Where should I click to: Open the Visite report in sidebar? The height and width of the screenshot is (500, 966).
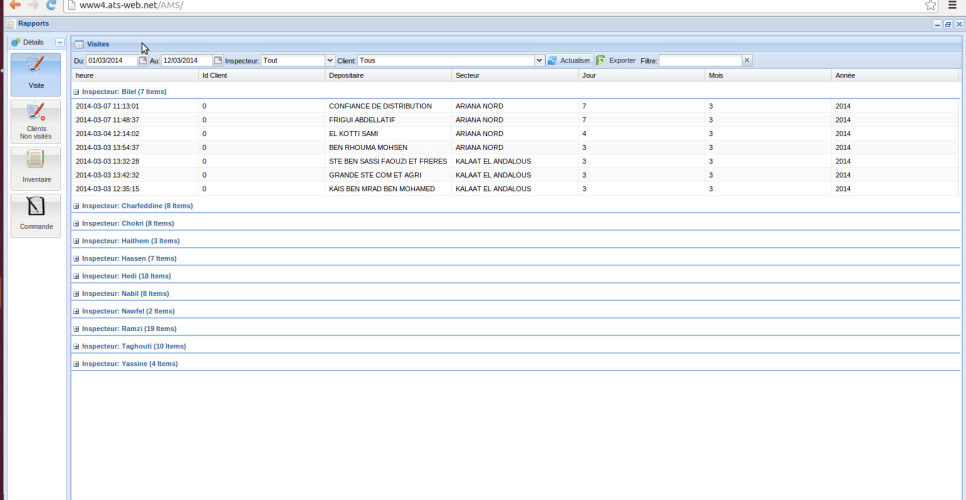[36, 74]
